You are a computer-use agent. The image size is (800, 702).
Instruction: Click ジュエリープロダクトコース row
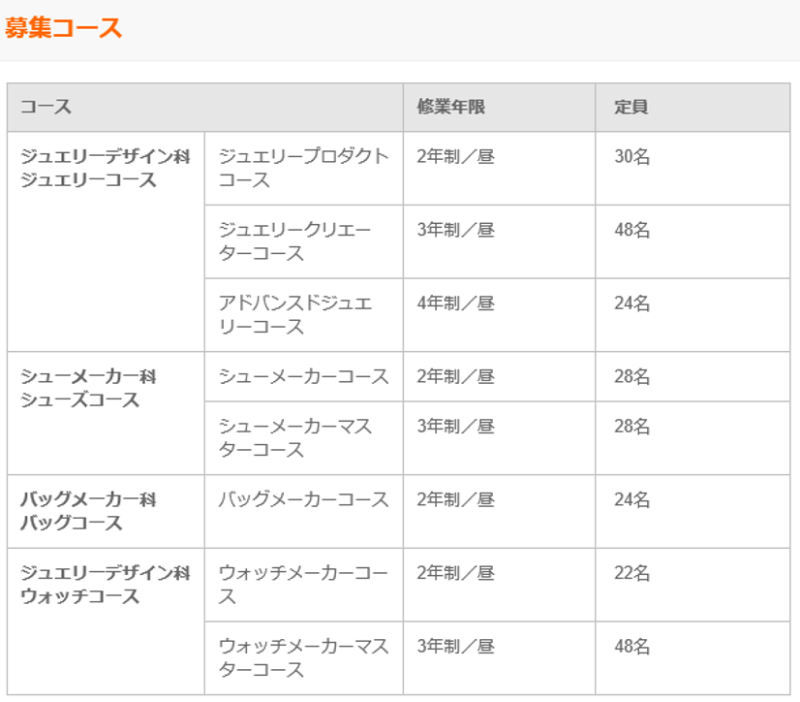click(497, 168)
